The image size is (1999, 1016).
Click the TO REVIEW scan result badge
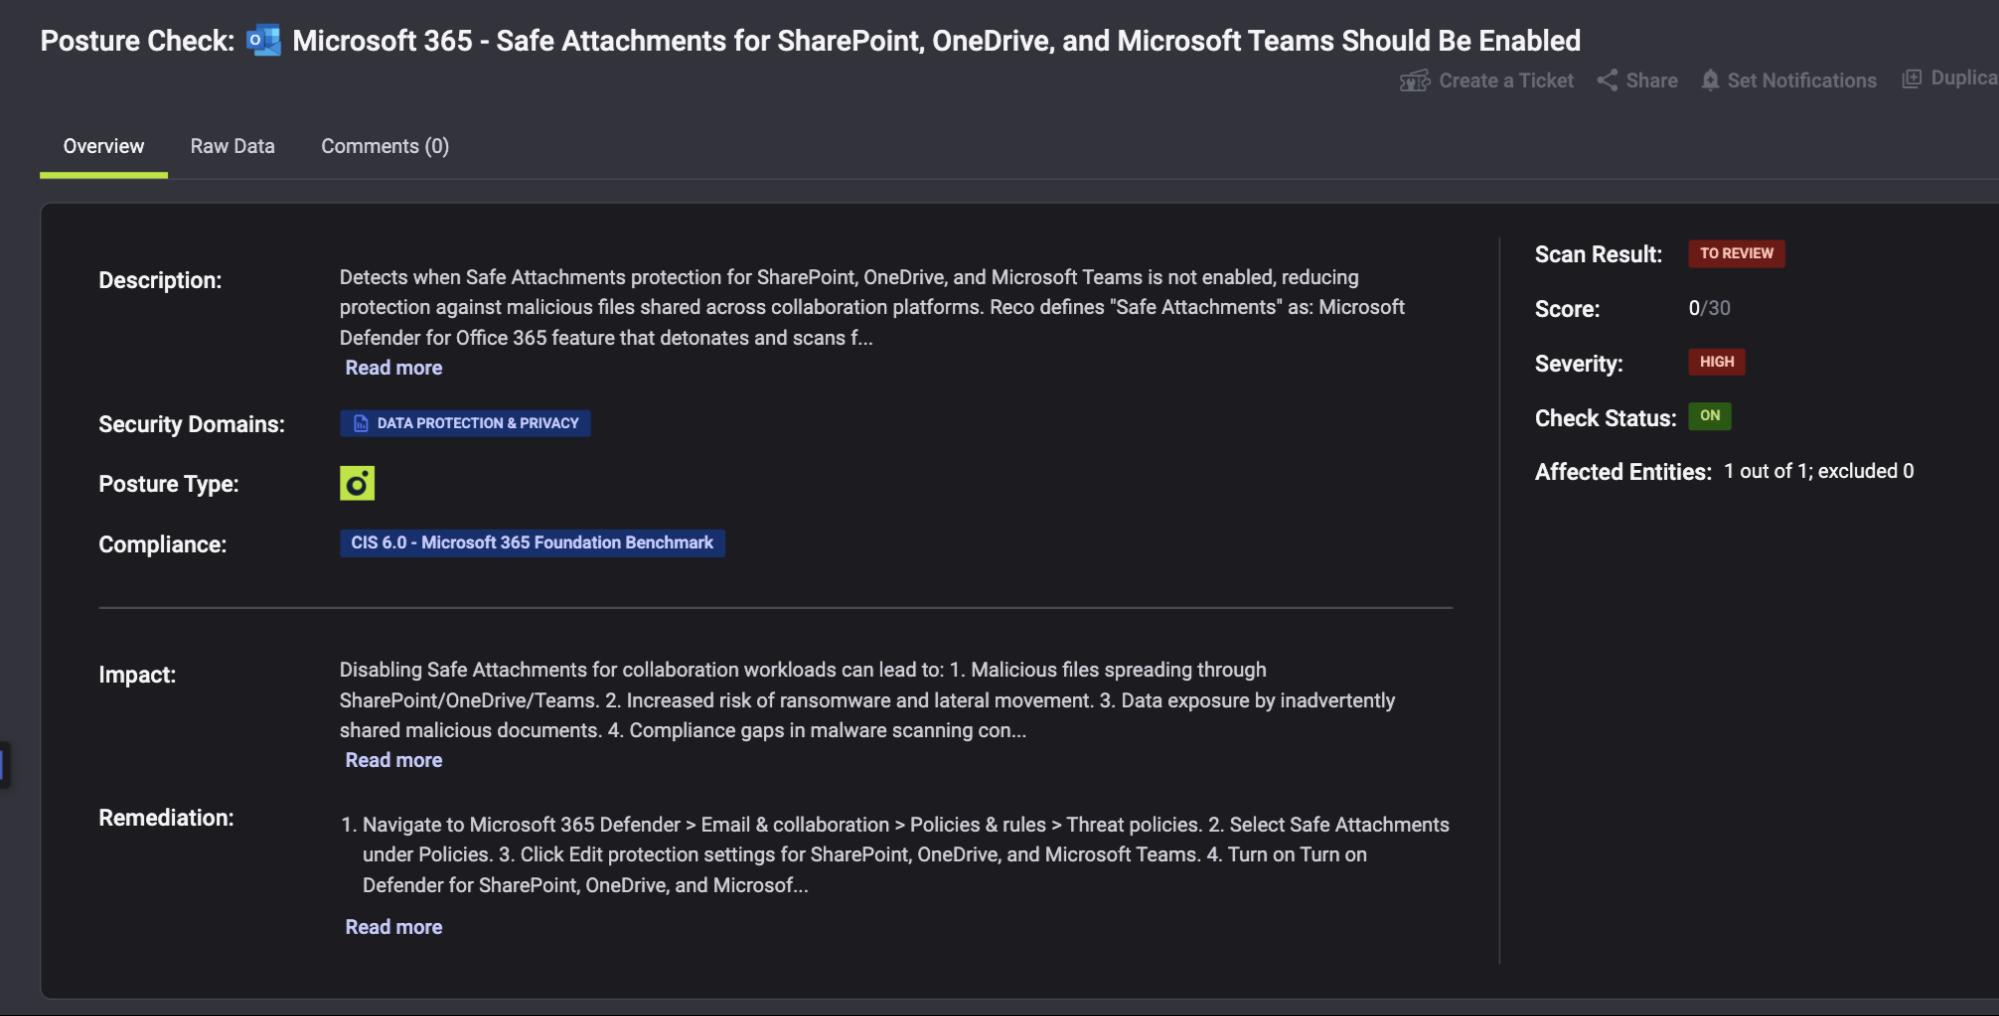pos(1736,253)
